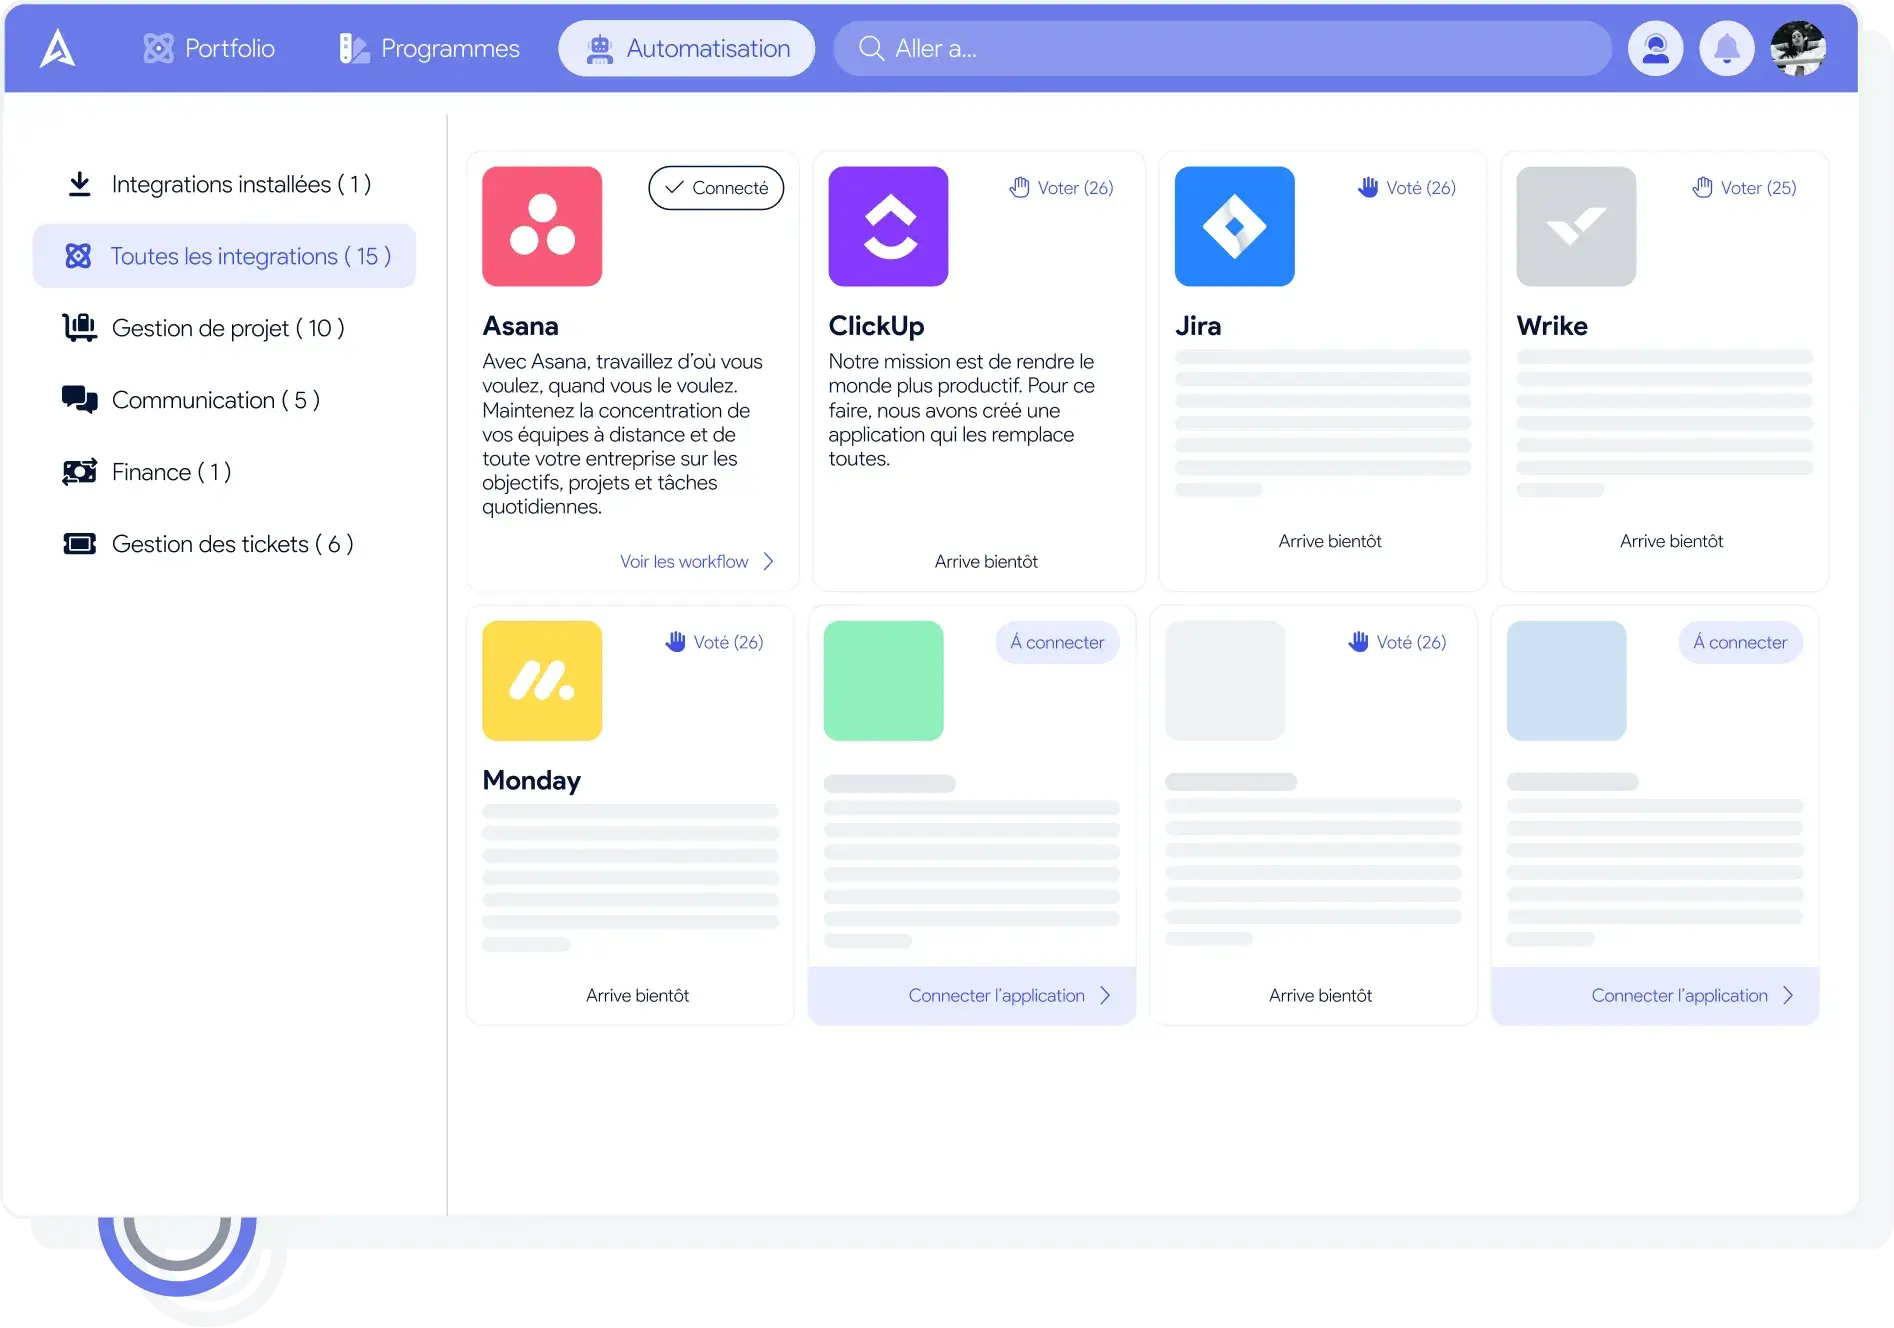1894x1328 pixels.
Task: Click the chevron on blue card's Connecter l'application
Action: (x=1788, y=996)
